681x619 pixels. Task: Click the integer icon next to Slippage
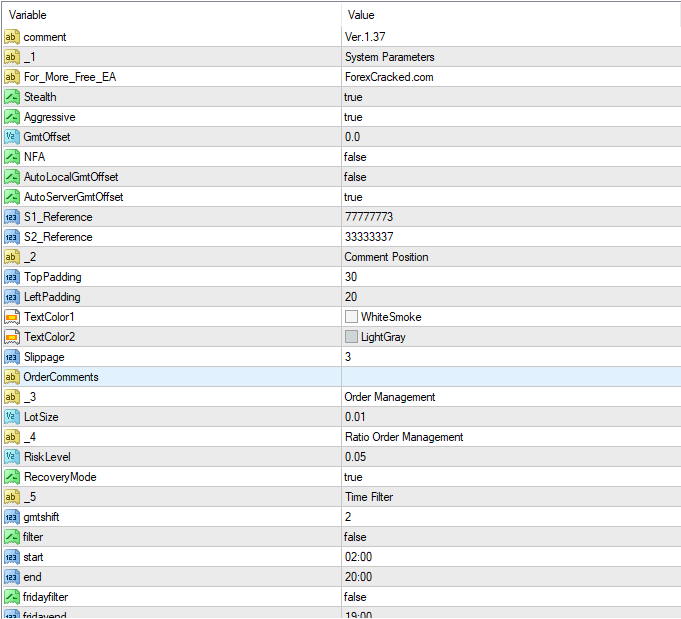12,357
